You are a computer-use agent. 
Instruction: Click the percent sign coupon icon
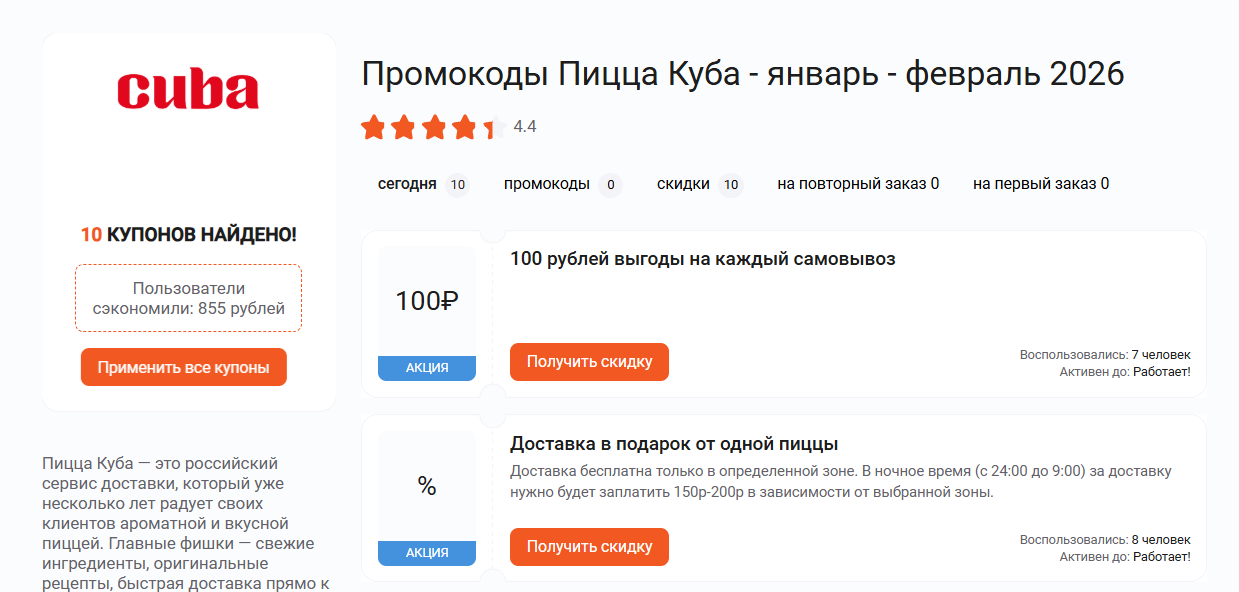pyautogui.click(x=427, y=487)
